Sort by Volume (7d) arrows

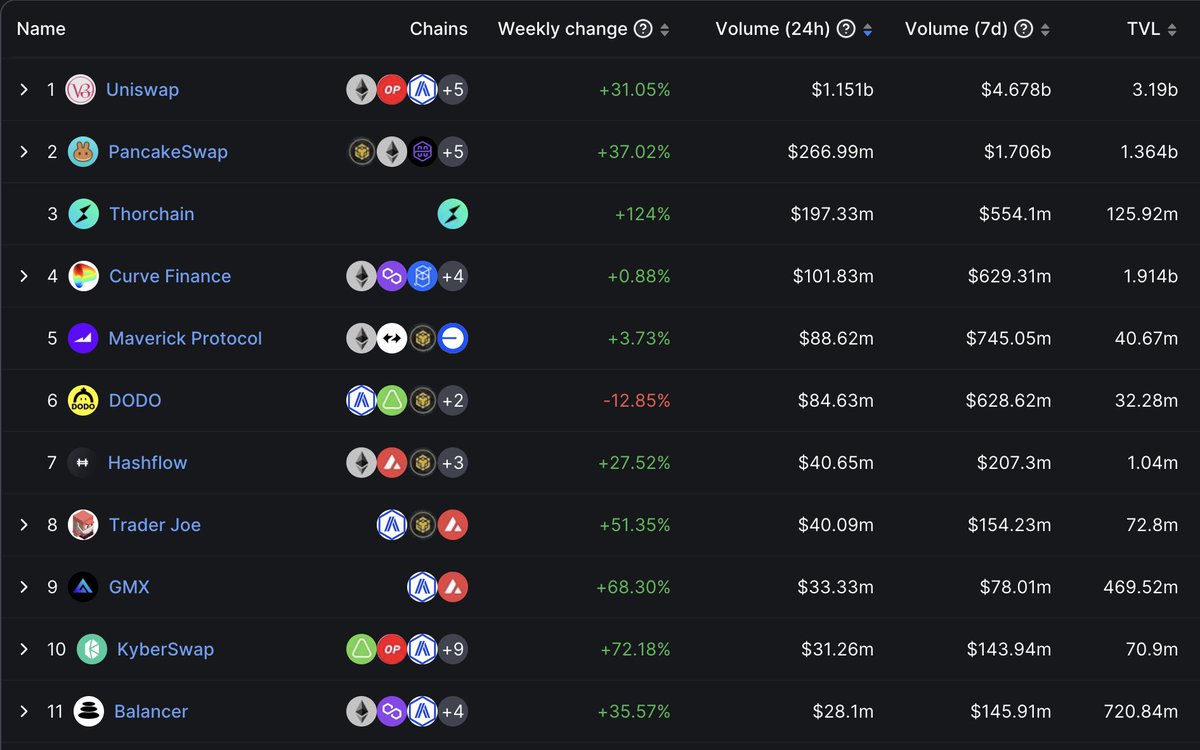tap(1045, 30)
